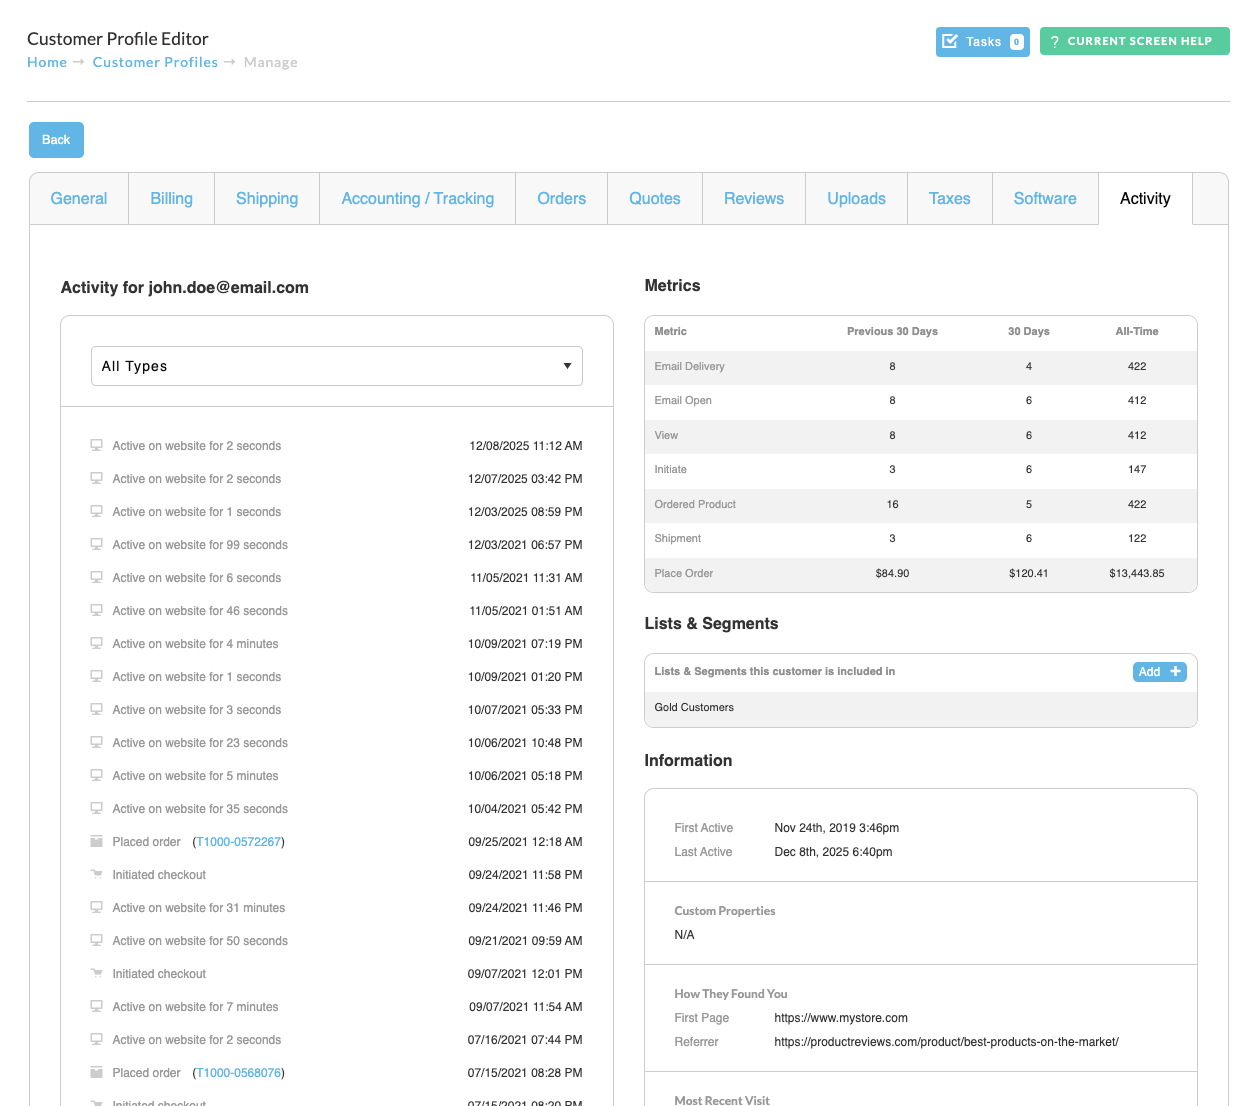Click the Gold Customers list row

921,708
